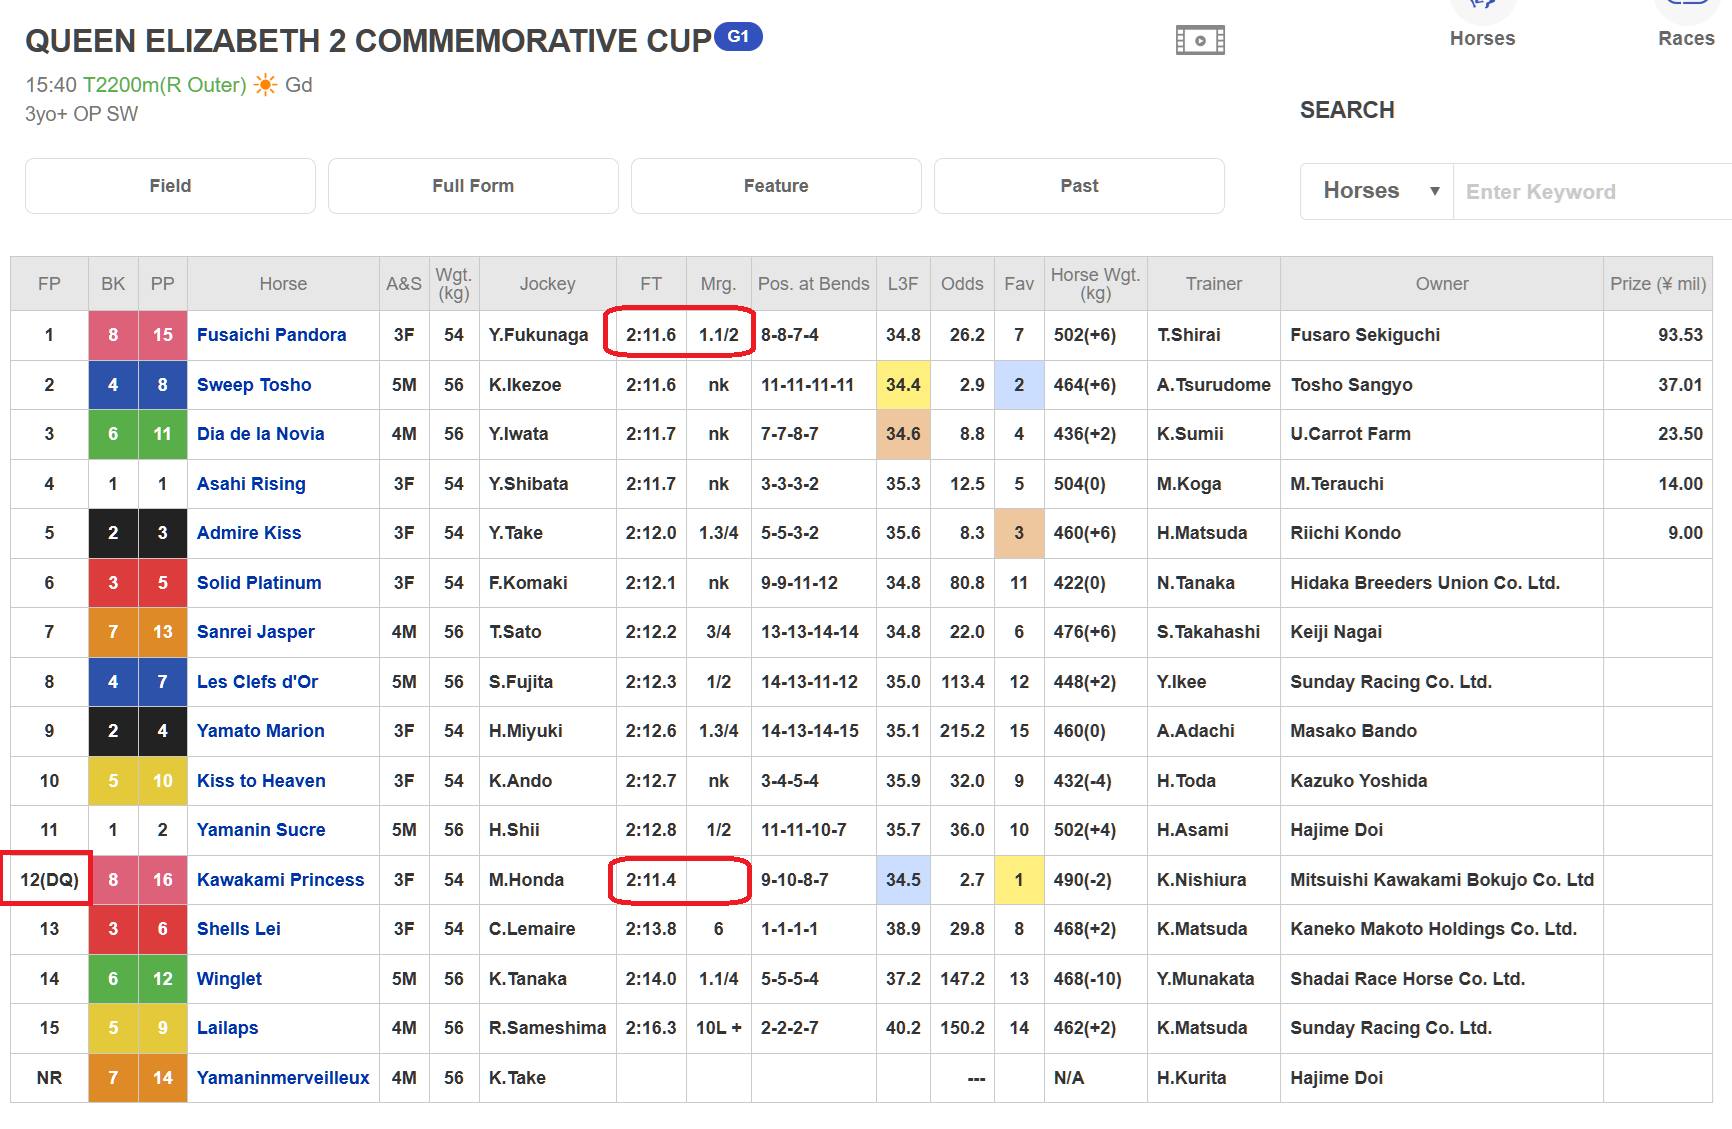Viewport: 1732px width, 1129px height.
Task: Click the SEARCH heading
Action: click(1347, 110)
